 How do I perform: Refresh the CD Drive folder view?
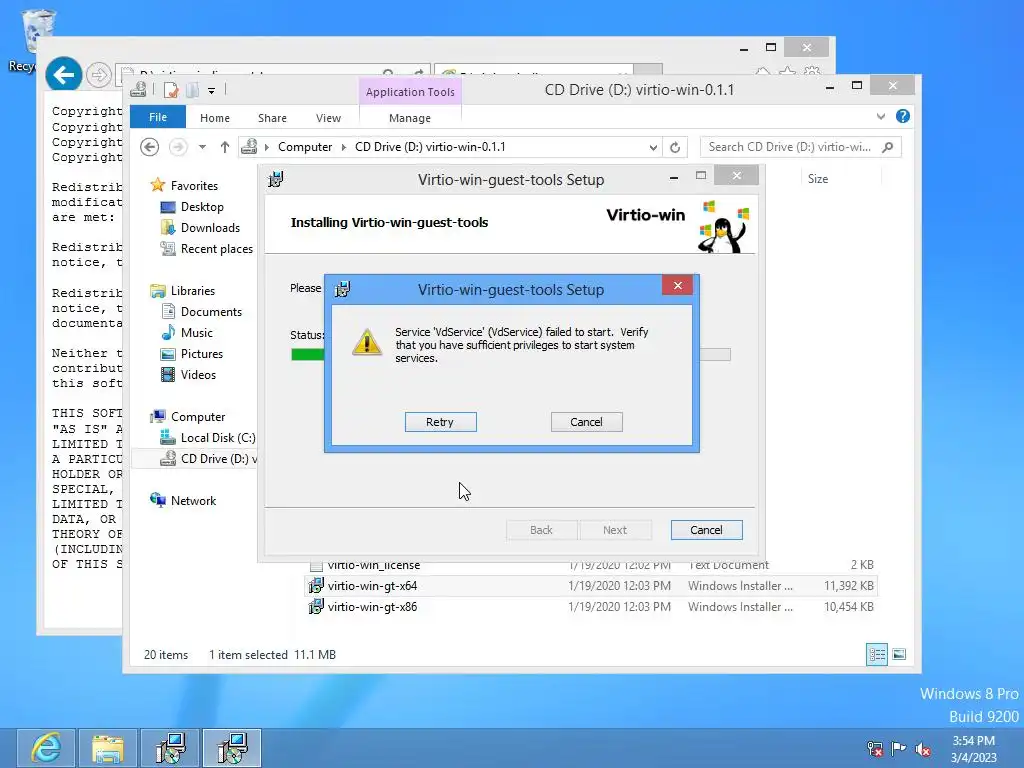(x=675, y=147)
